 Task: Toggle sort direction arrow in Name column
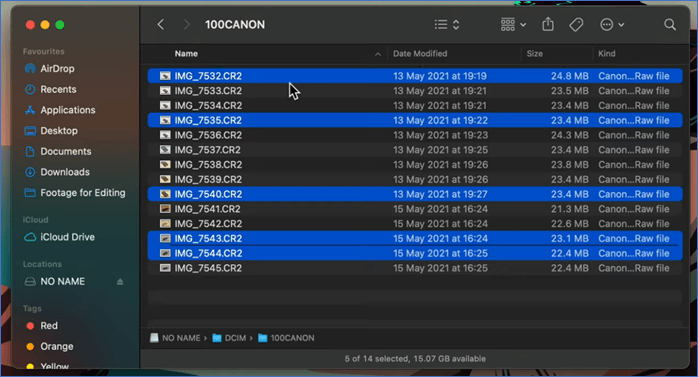coord(377,54)
